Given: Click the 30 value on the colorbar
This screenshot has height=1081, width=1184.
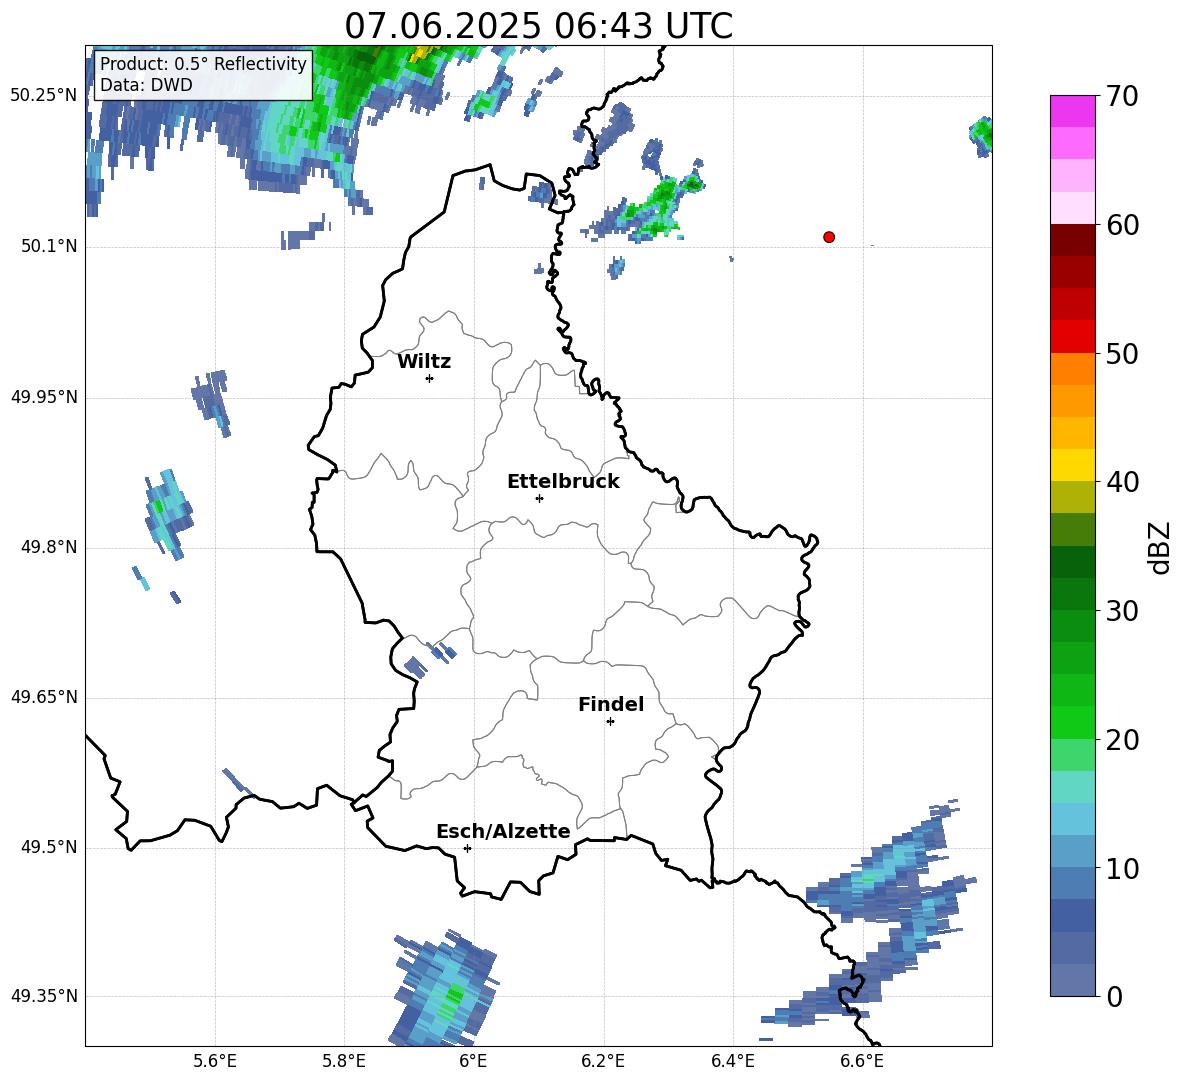Looking at the screenshot, I should 1121,611.
